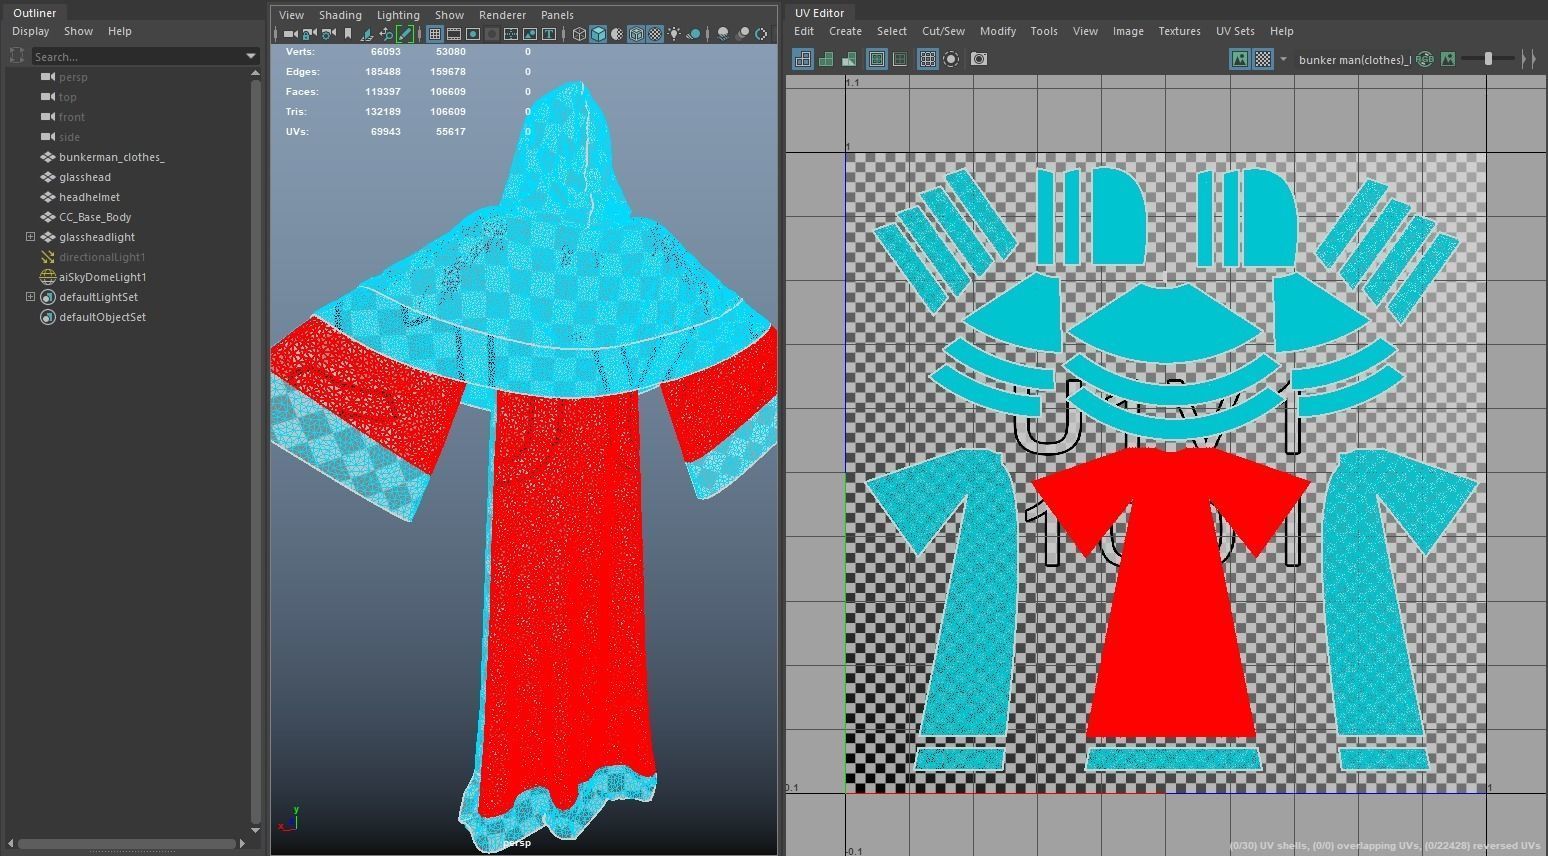Viewport: 1548px width, 856px height.
Task: Toggle Checkered Tiles in UV Editor
Action: (x=1263, y=59)
